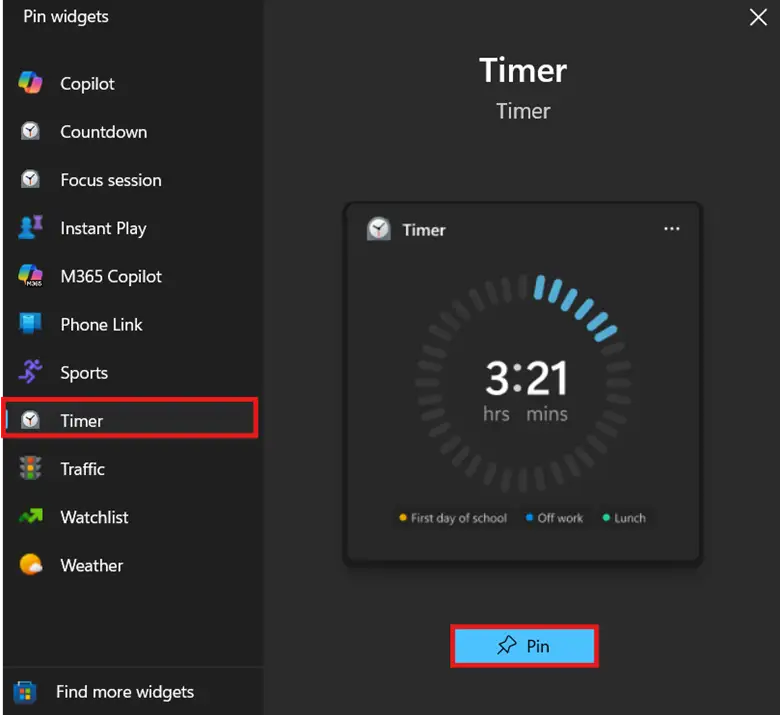Click the First day of school preset

coord(453,518)
